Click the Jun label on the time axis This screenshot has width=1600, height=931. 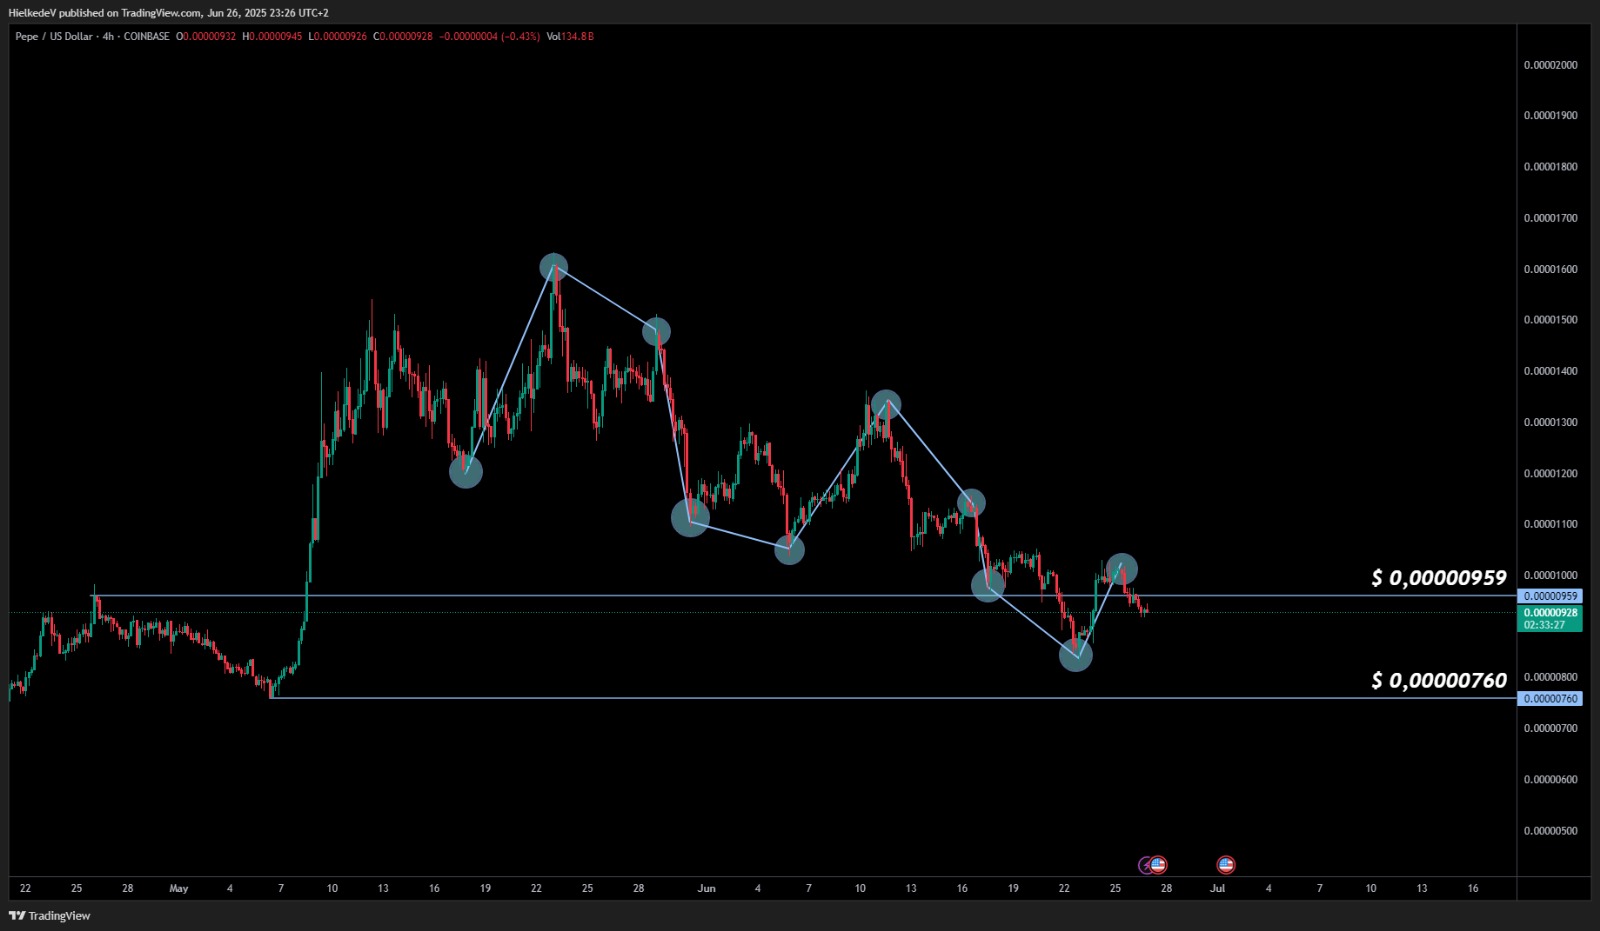click(x=706, y=888)
